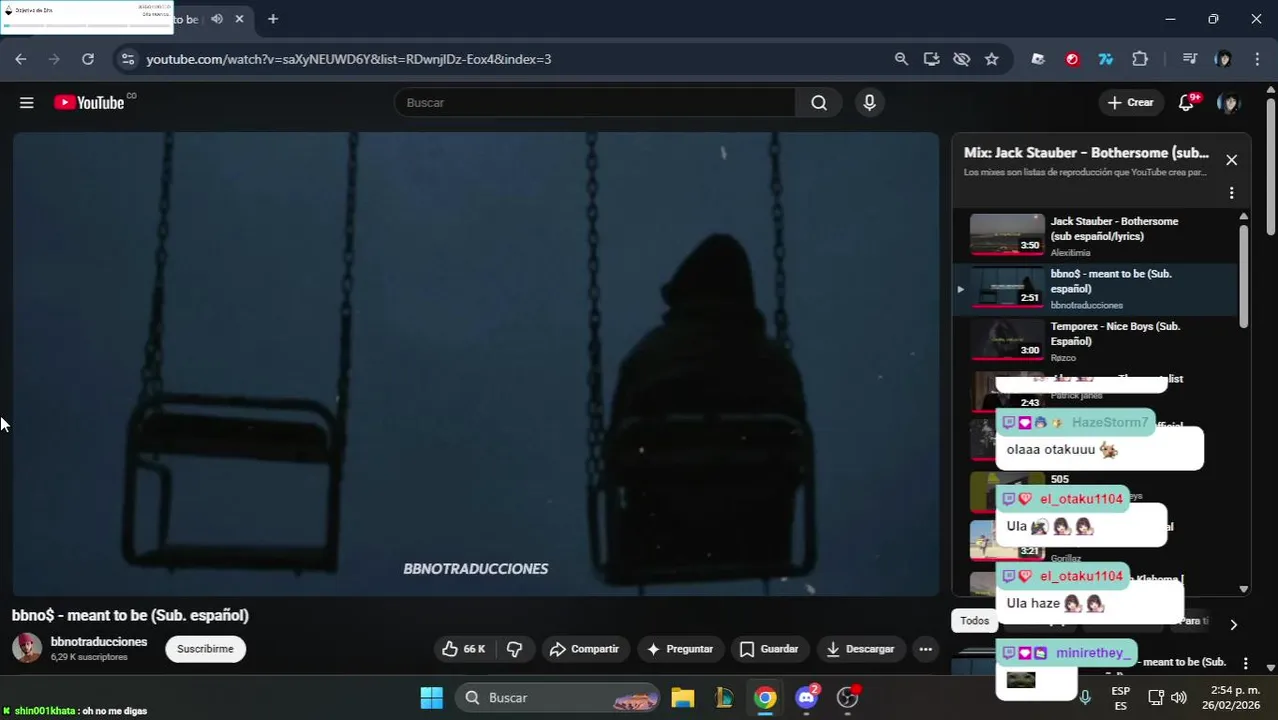The width and height of the screenshot is (1278, 720).
Task: Open the crossed-eye icon in address bar
Action: pyautogui.click(x=961, y=59)
